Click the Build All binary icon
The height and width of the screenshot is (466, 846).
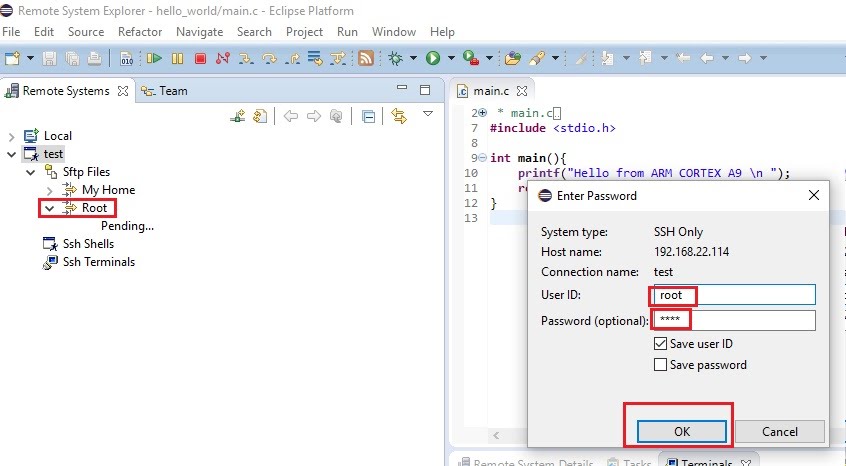point(126,58)
